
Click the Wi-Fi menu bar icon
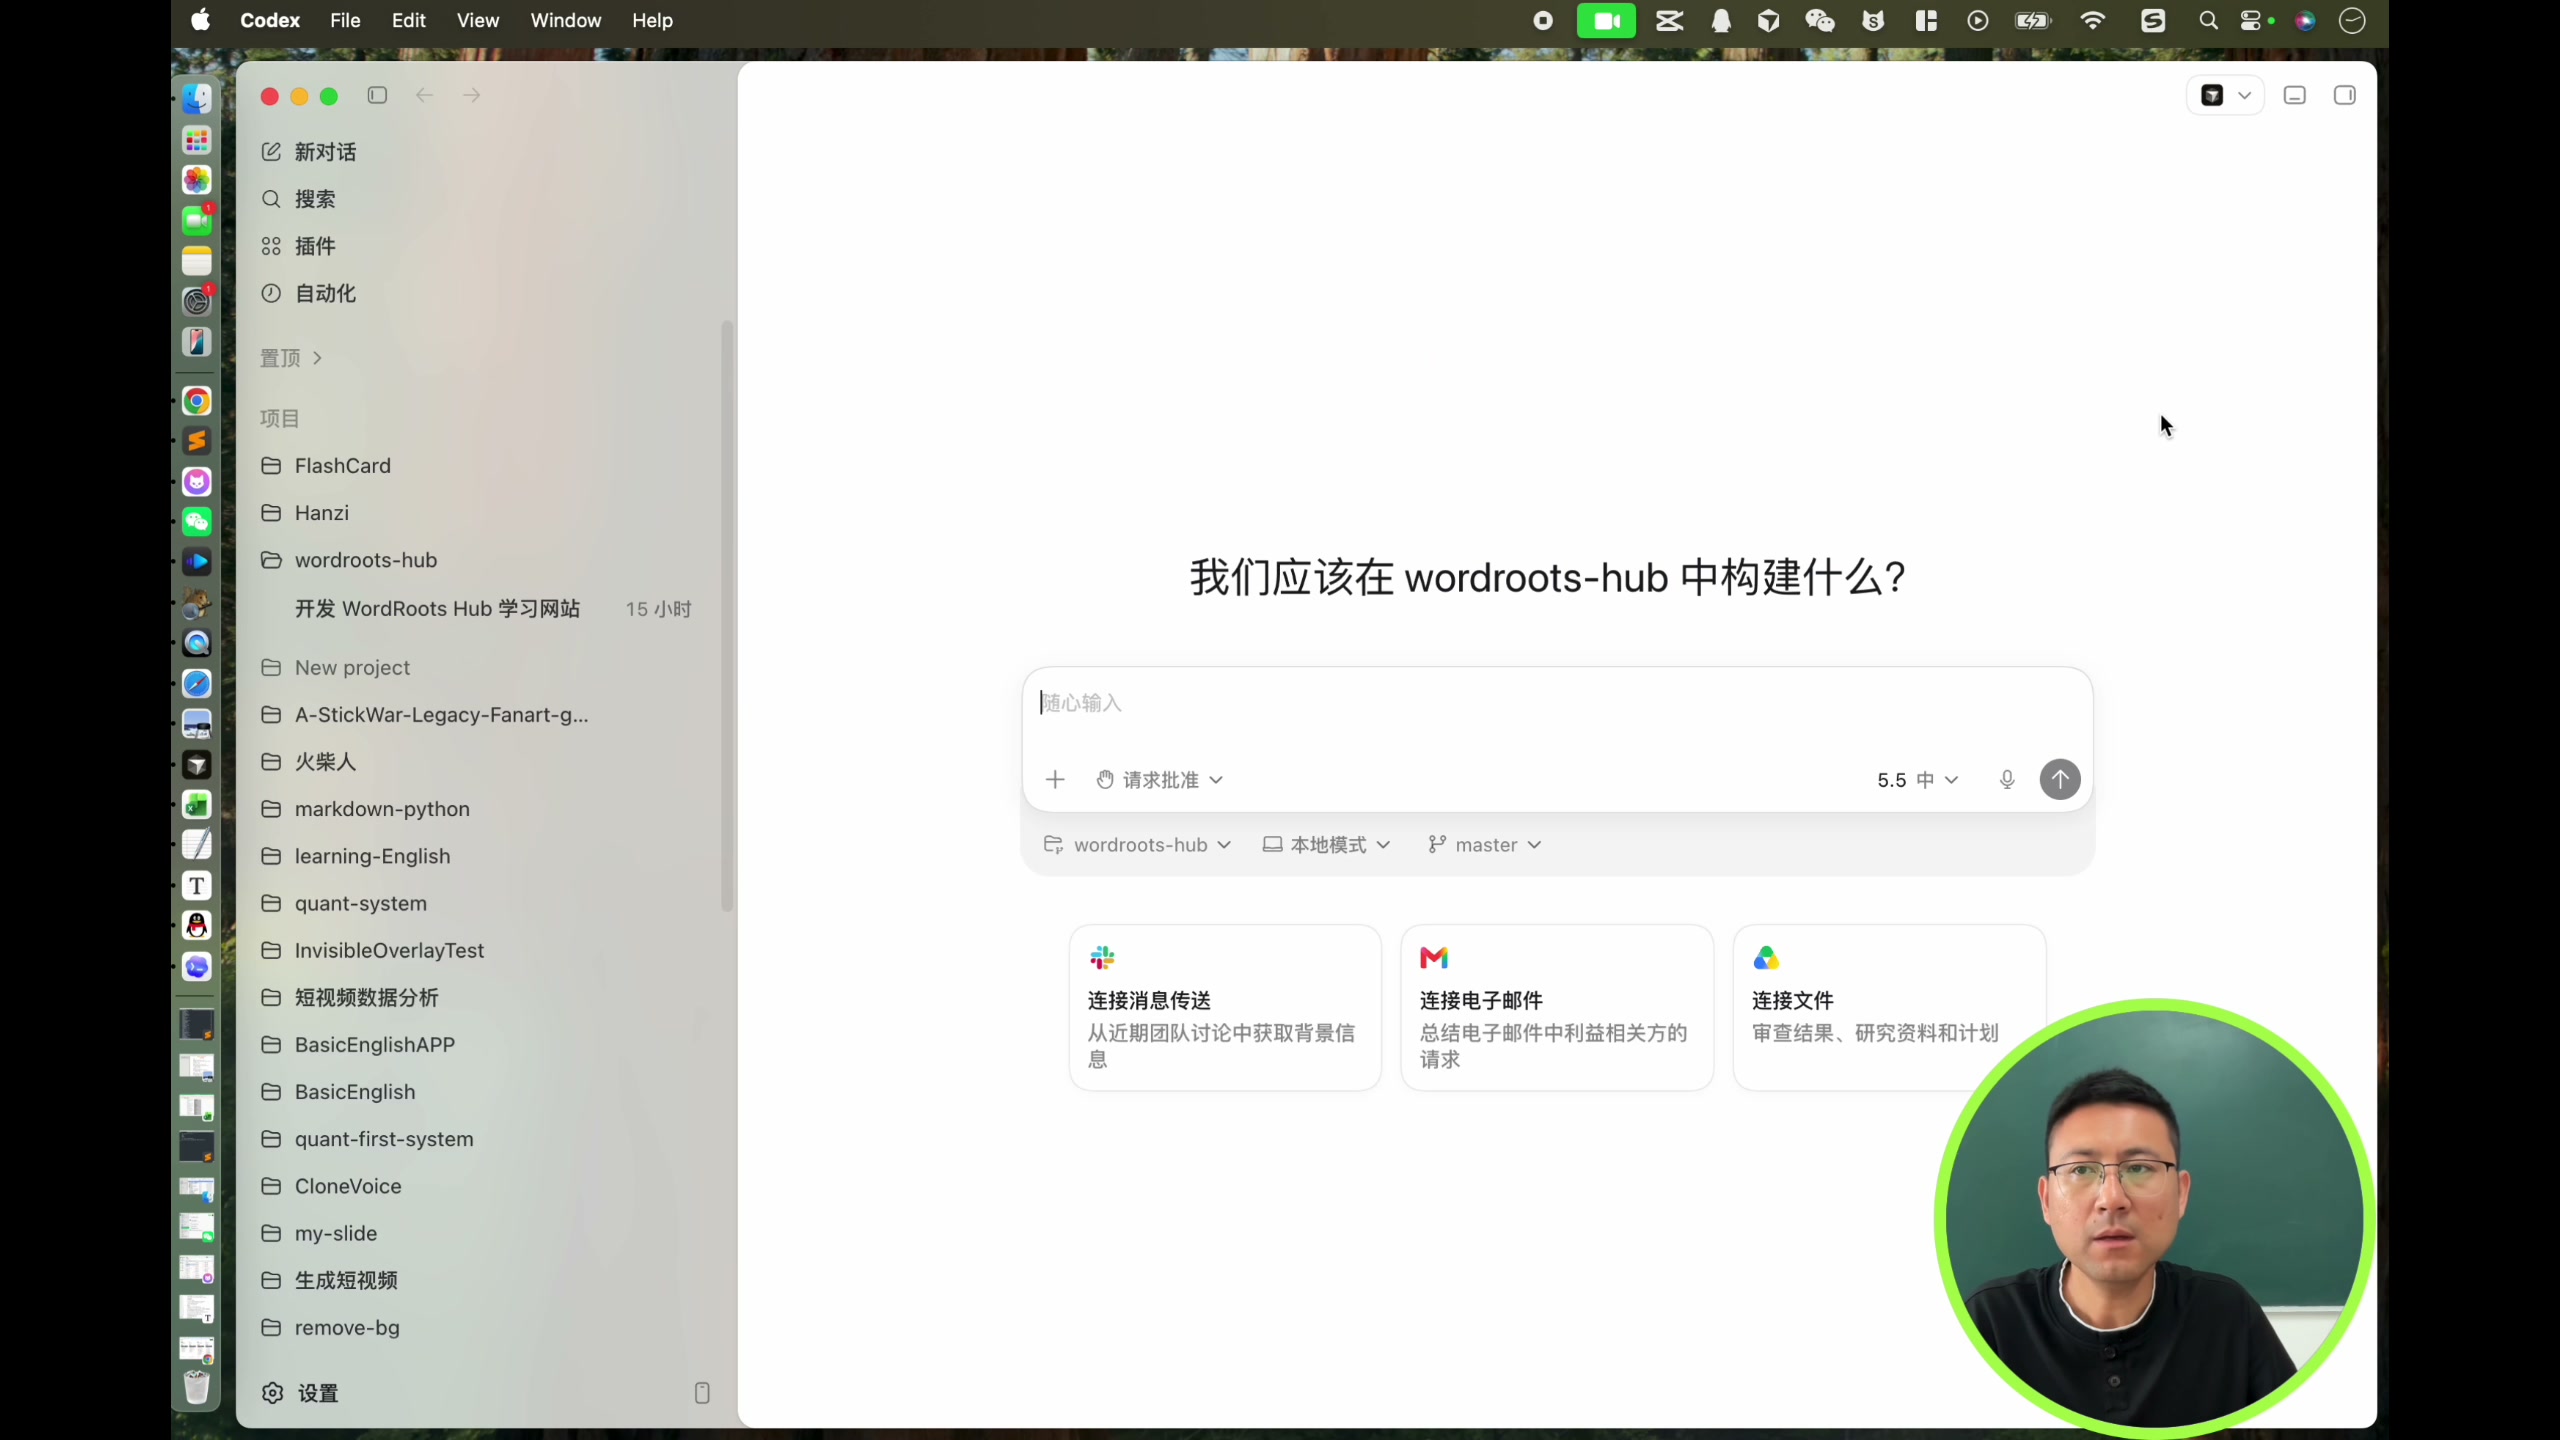click(x=2093, y=20)
